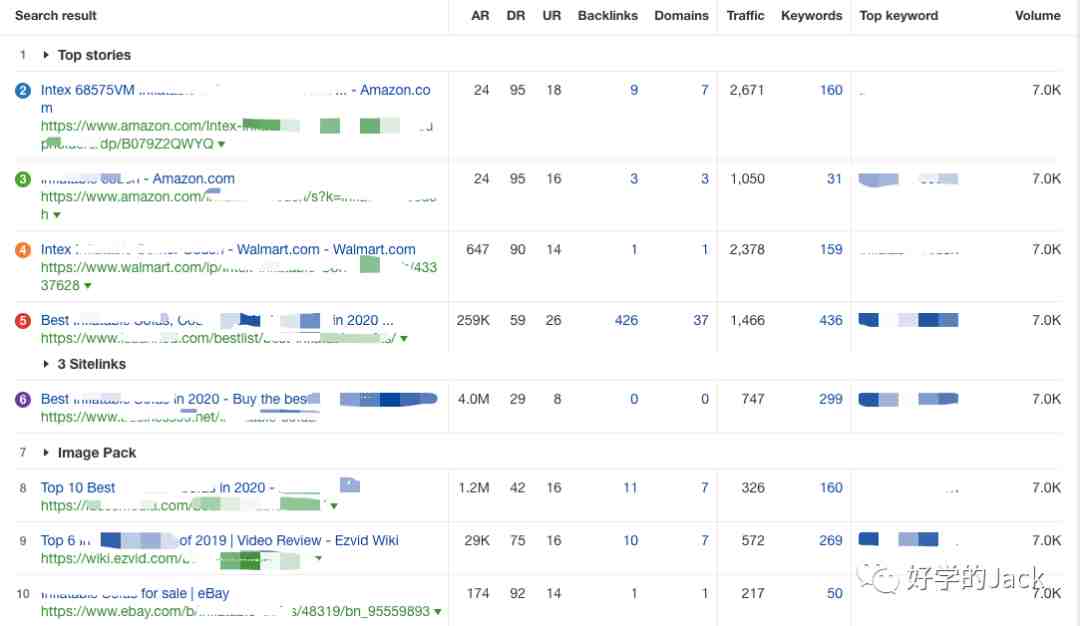The height and width of the screenshot is (626, 1080).
Task: Expand the Image Pack row
Action: click(x=46, y=453)
